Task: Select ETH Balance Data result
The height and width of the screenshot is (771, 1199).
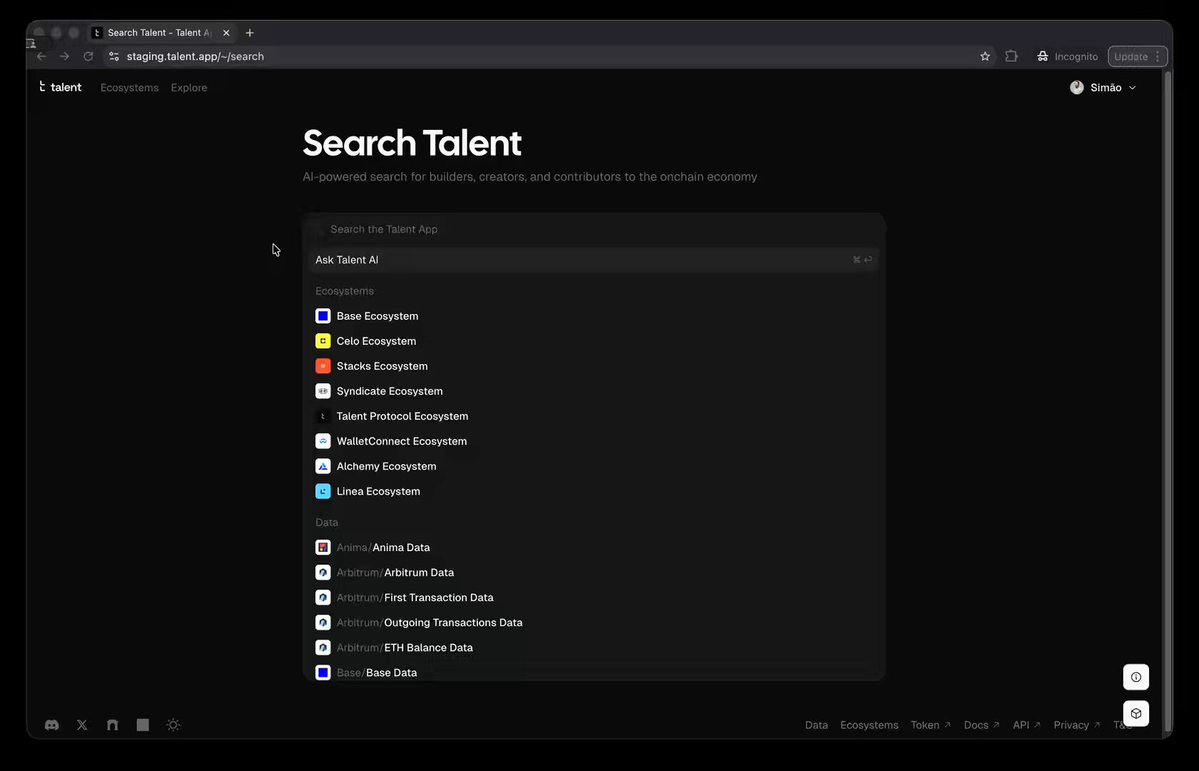Action: coord(594,648)
